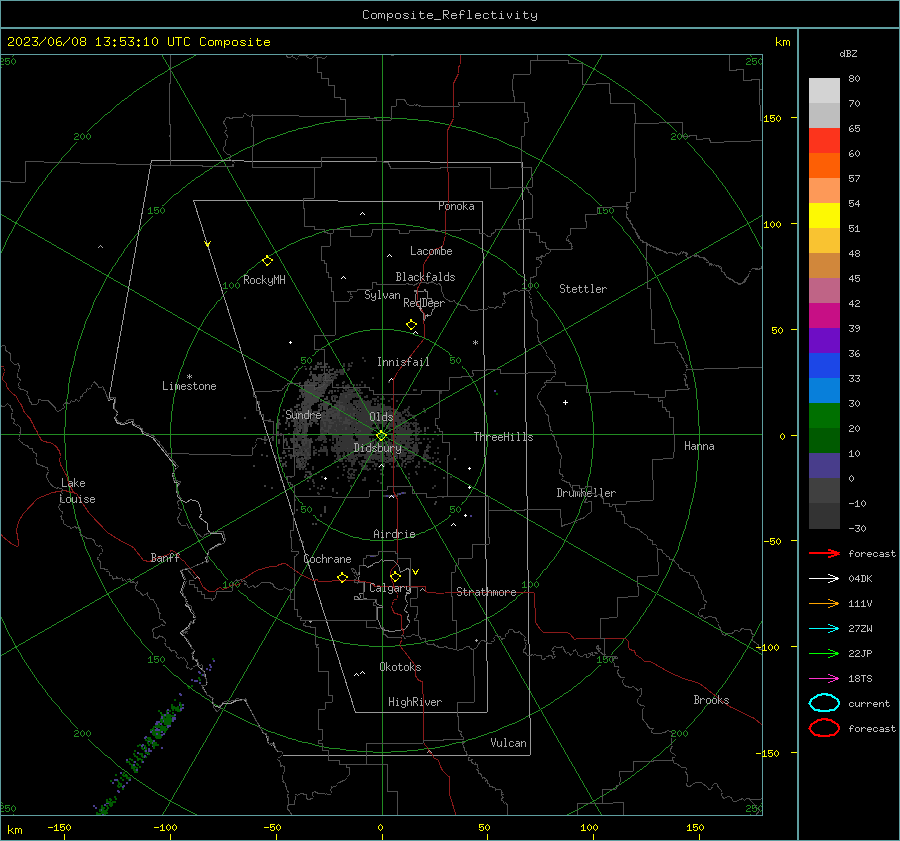Viewport: 900px width, 841px height.
Task: Click the yellow diamond marker near Cochrane
Action: click(343, 577)
